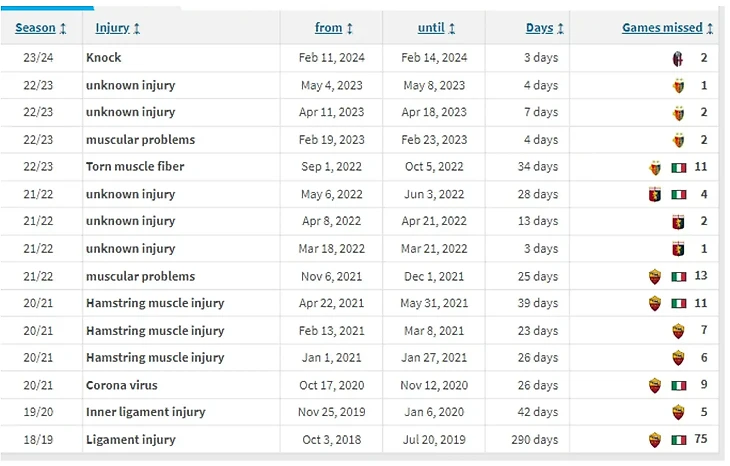Sort by the Games missed column header
Screen dimensions: 730x466
[667, 28]
